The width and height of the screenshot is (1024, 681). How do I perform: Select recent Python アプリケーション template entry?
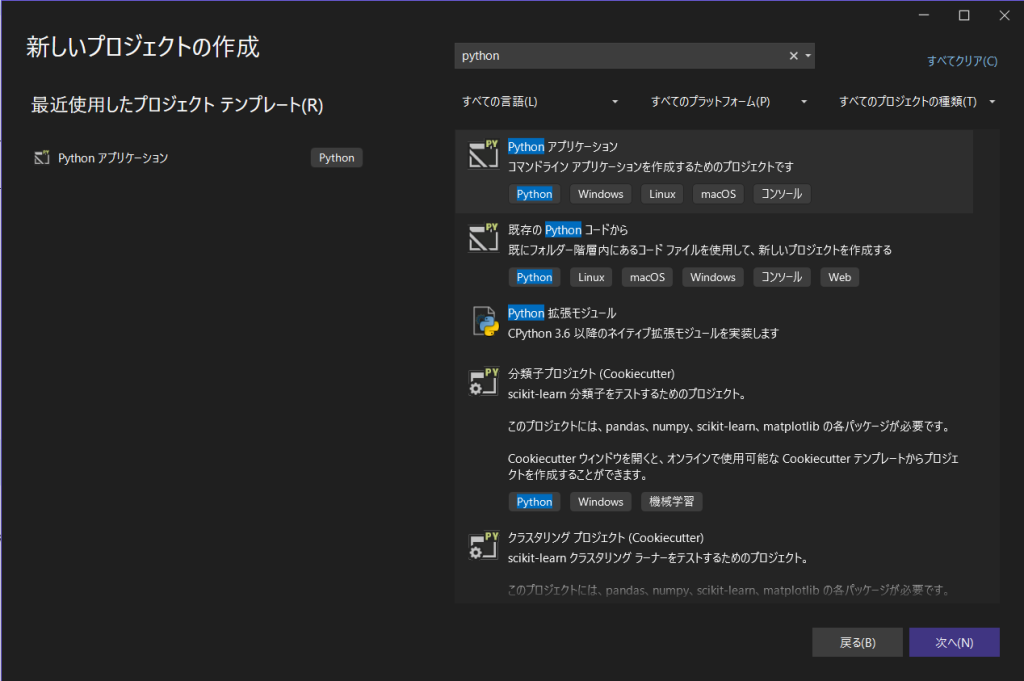pos(114,158)
